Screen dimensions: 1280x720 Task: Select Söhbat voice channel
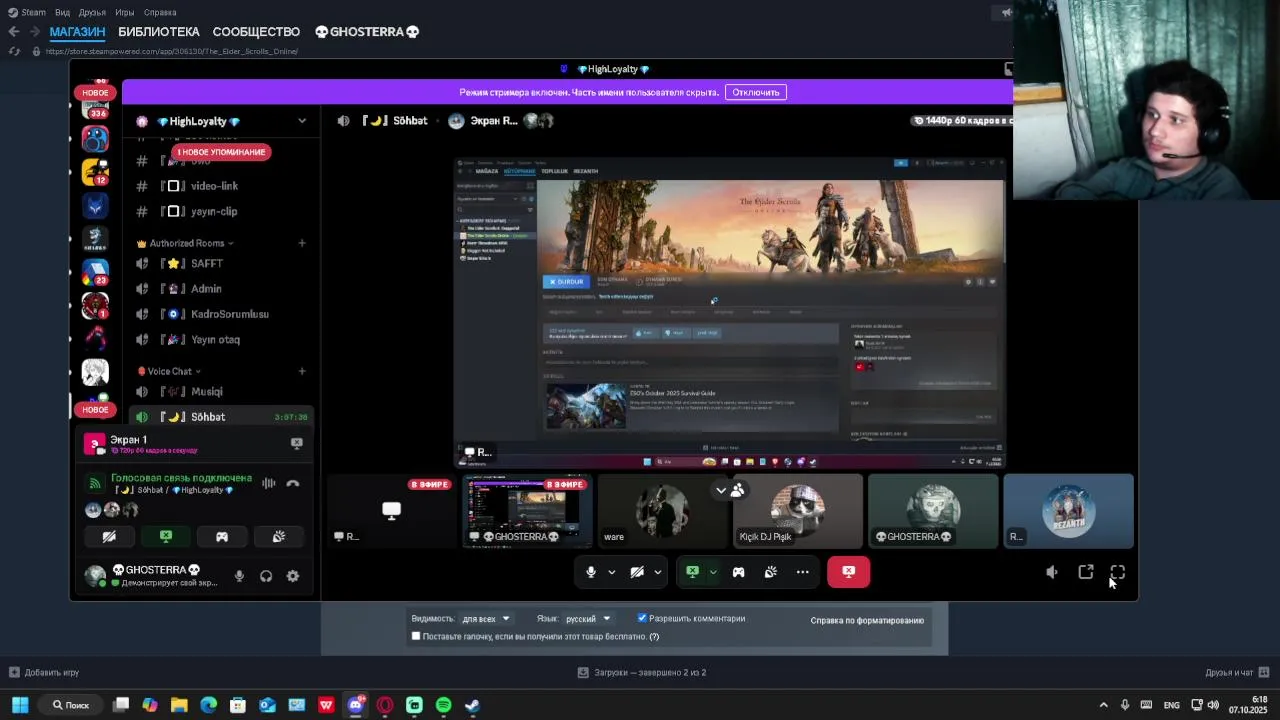(x=208, y=417)
